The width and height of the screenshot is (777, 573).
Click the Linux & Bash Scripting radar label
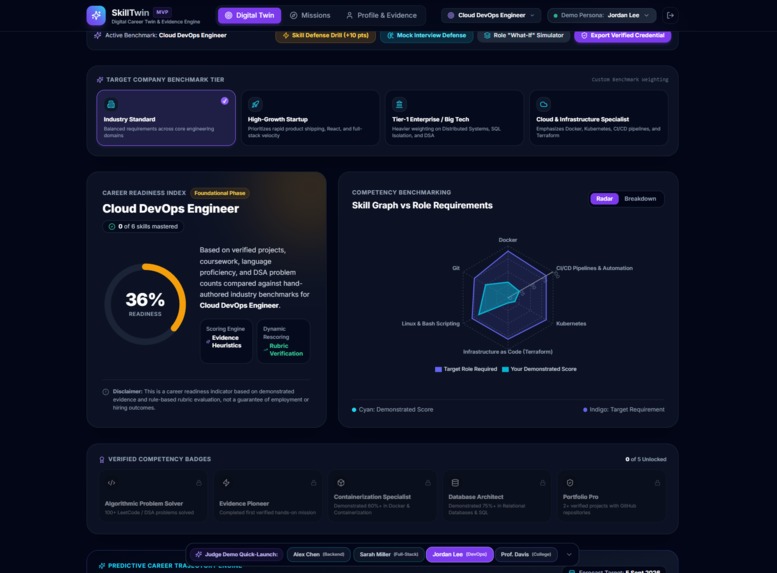point(431,324)
